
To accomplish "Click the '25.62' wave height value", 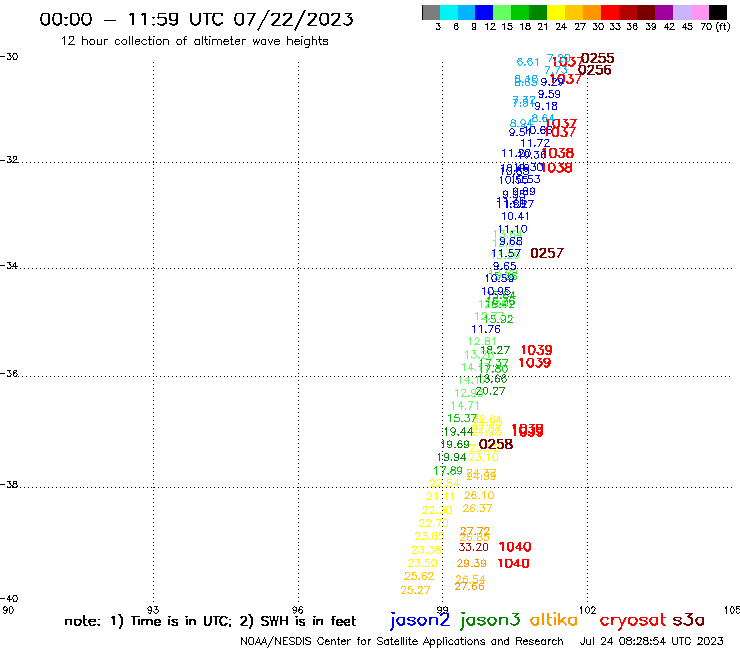I will tap(419, 576).
